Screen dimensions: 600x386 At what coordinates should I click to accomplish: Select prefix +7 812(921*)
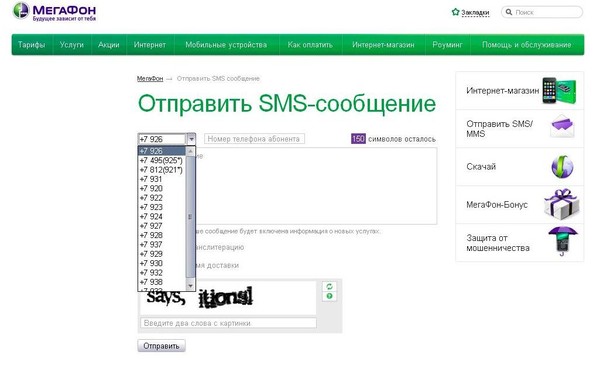(162, 169)
